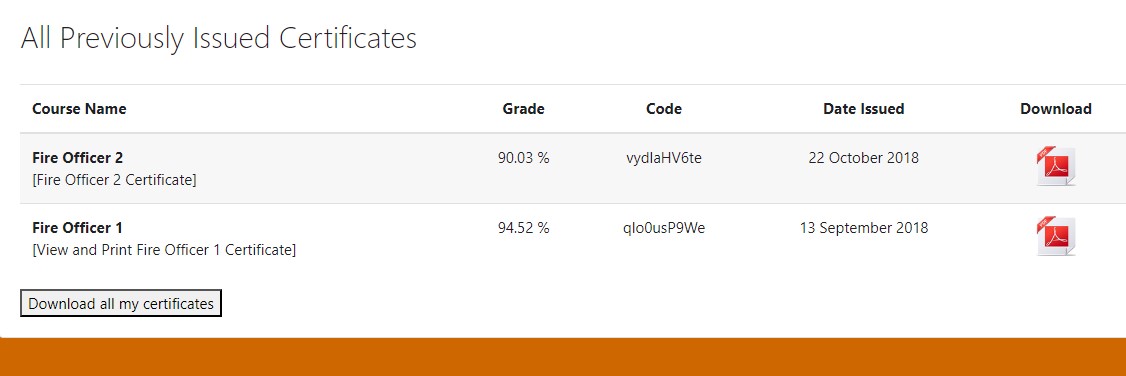Image resolution: width=1126 pixels, height=376 pixels.
Task: Click the 90.03 % grade value
Action: click(524, 158)
